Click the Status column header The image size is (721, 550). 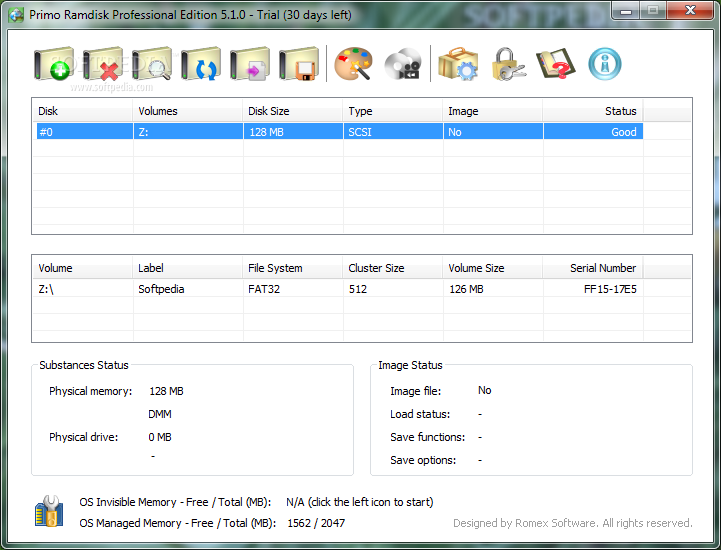(593, 111)
